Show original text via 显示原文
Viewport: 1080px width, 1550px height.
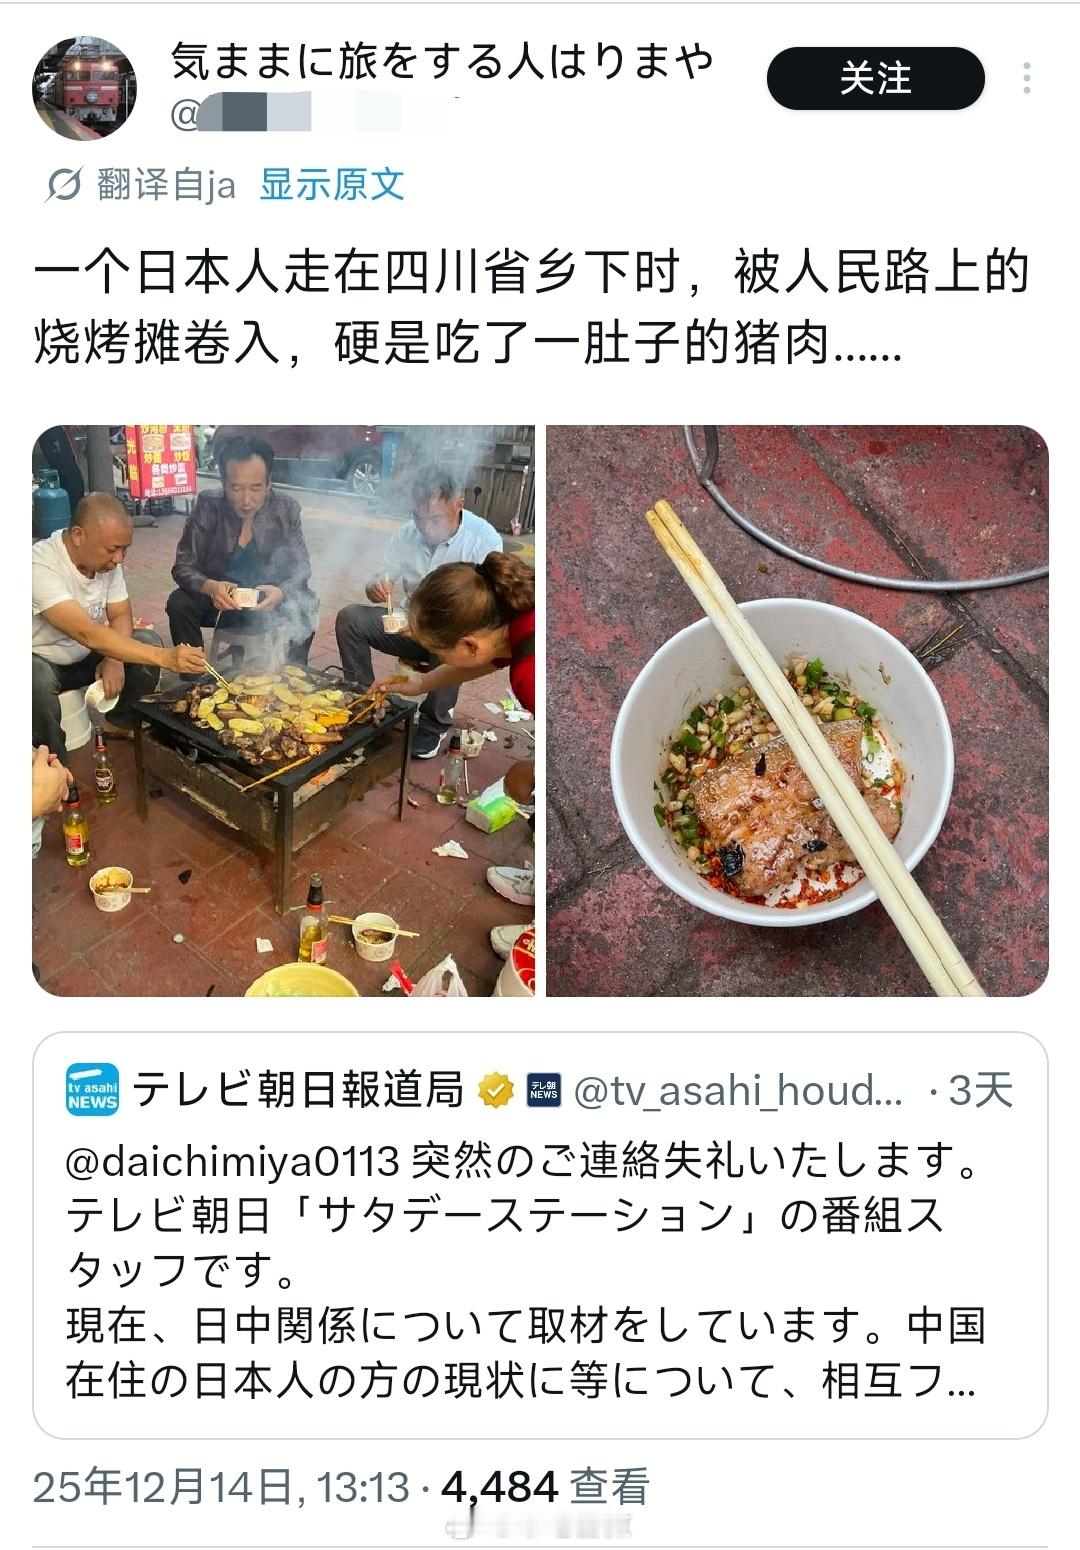332,185
